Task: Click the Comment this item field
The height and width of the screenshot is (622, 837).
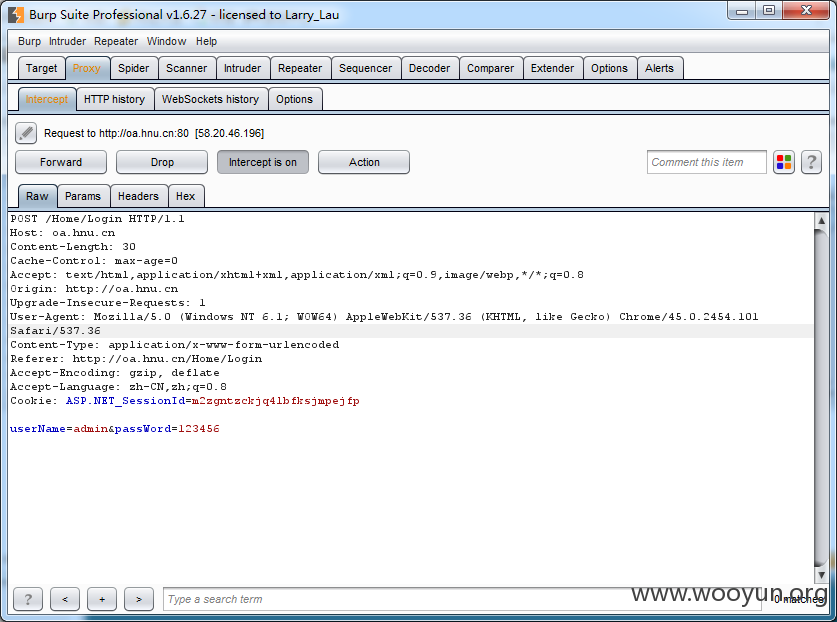Action: [x=706, y=162]
